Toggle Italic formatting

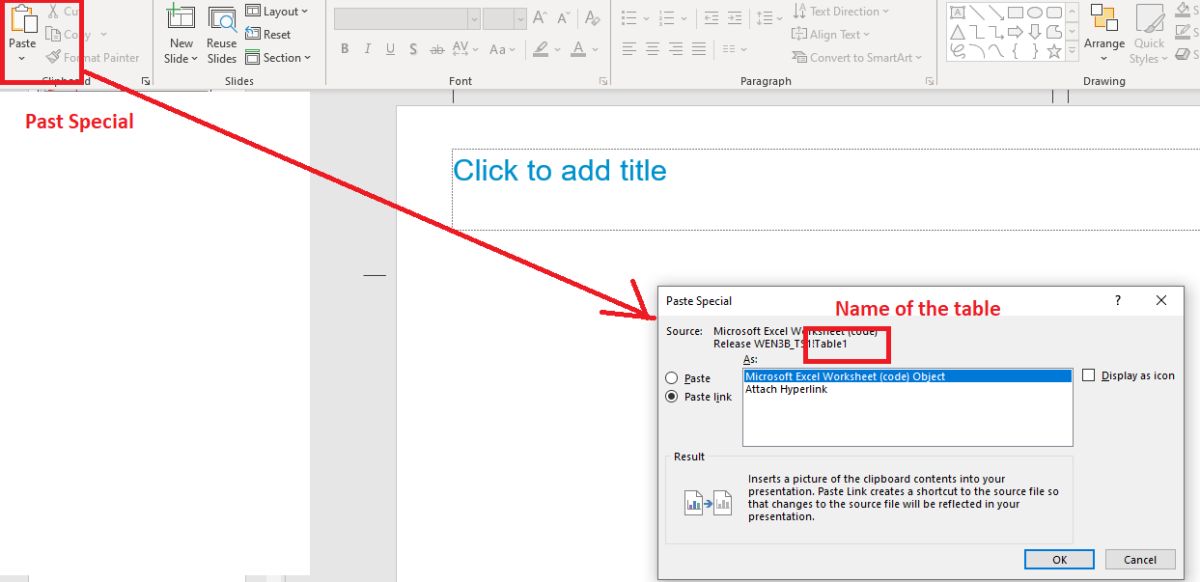click(367, 49)
